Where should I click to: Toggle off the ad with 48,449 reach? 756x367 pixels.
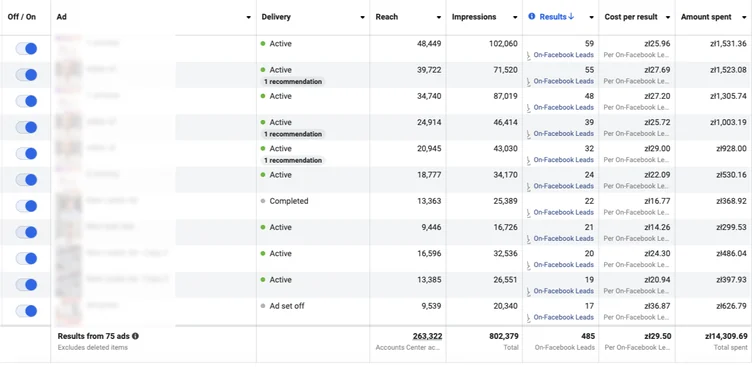(26, 49)
